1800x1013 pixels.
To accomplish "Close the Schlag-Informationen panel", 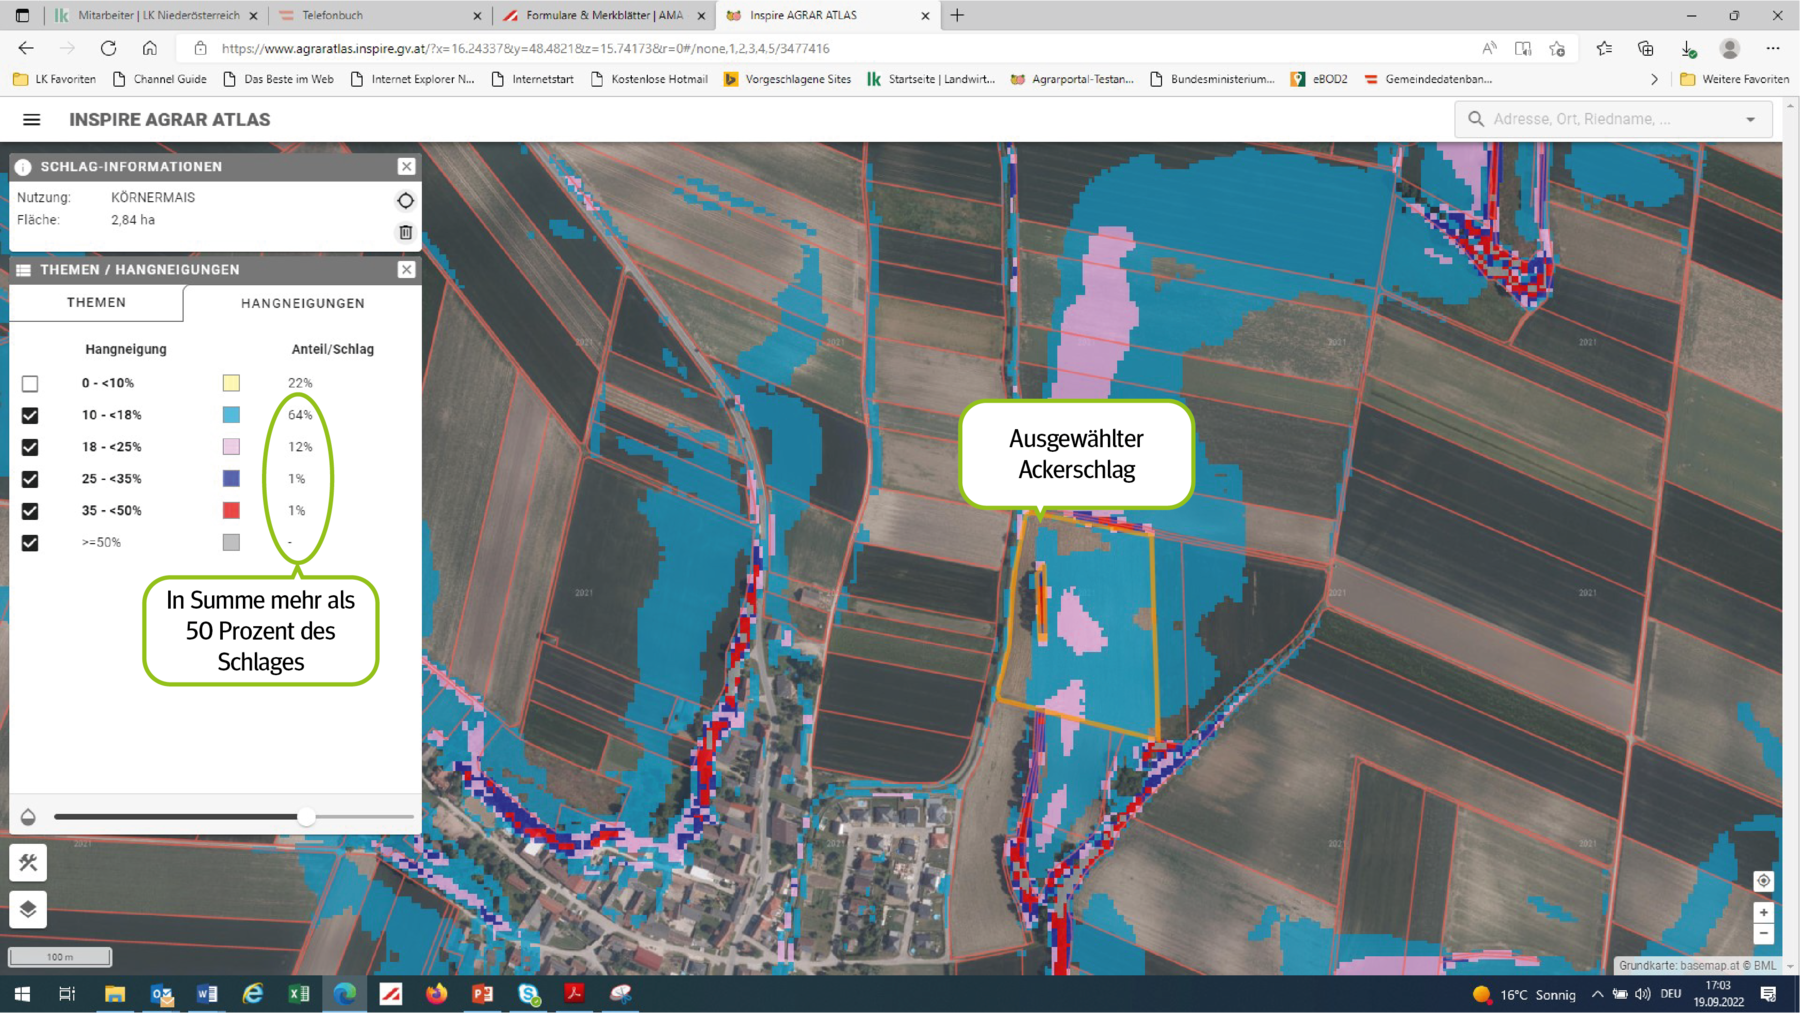I will [406, 167].
